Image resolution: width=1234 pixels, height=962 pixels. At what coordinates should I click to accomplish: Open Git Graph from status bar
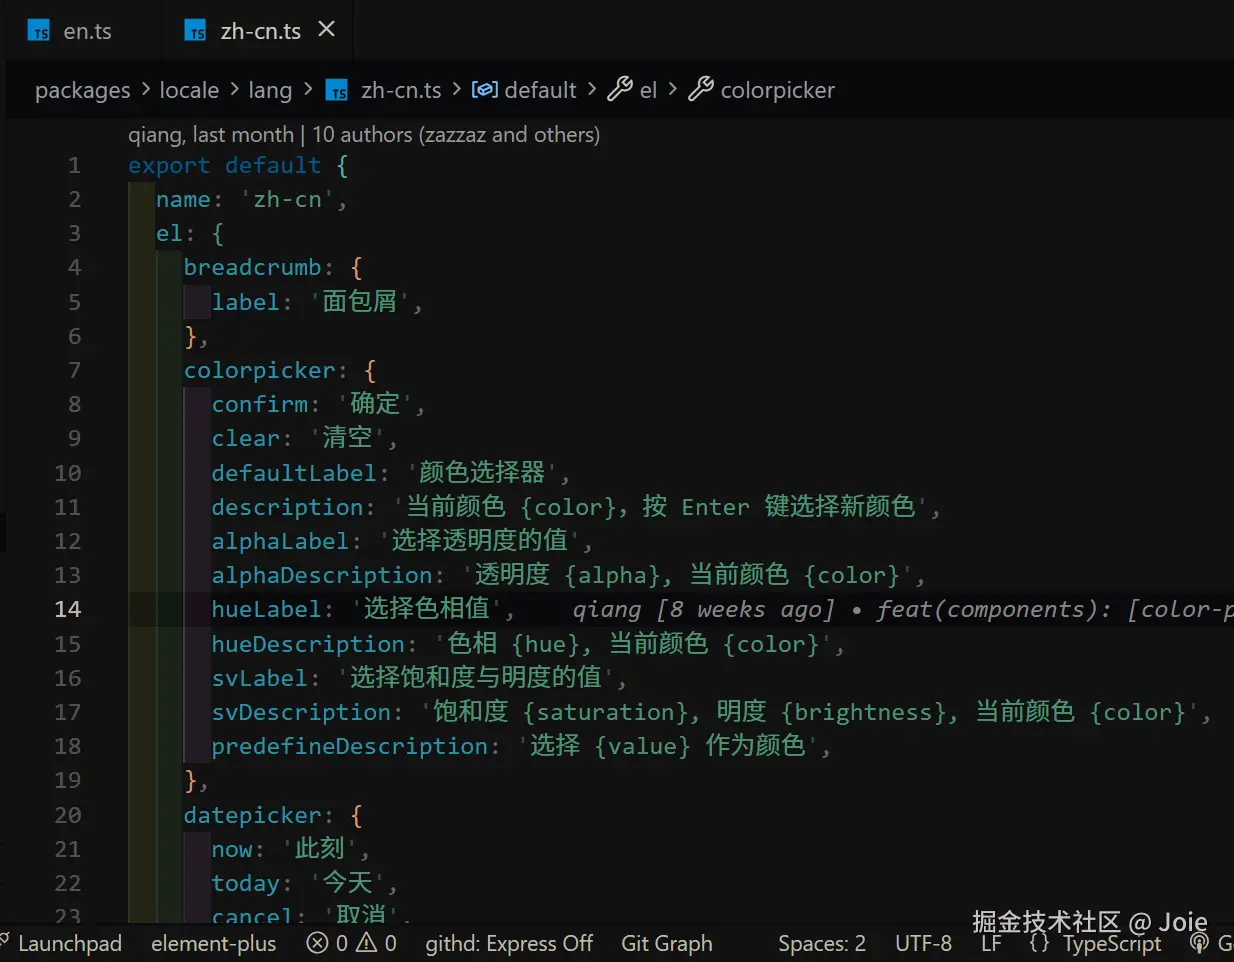tap(667, 943)
